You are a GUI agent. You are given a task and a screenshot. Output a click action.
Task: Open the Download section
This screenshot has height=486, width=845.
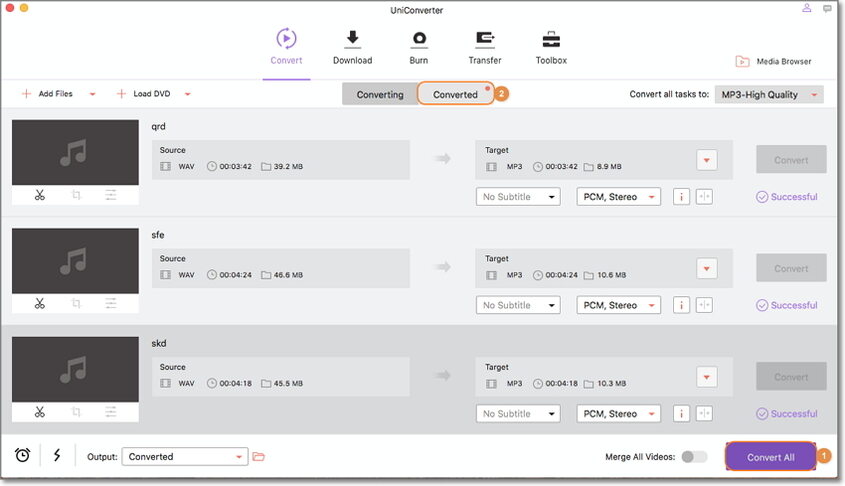click(x=352, y=47)
